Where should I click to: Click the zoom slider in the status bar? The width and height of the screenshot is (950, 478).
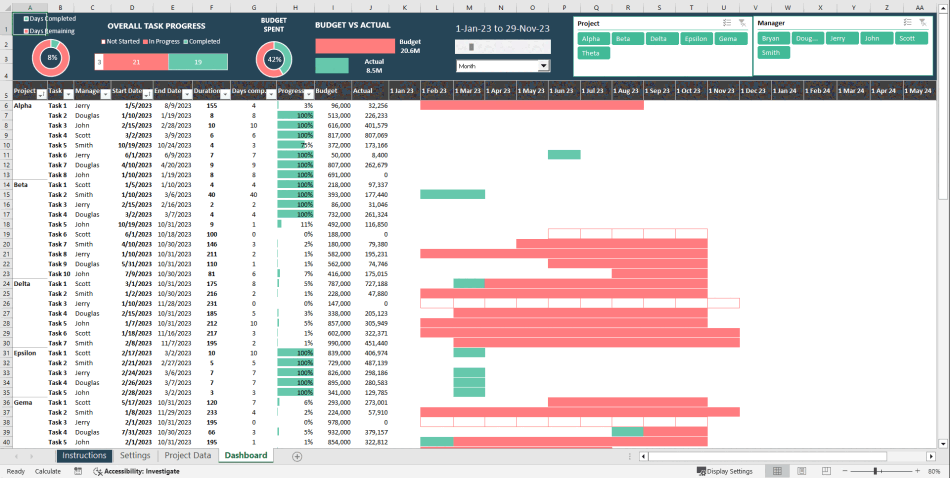(877, 471)
